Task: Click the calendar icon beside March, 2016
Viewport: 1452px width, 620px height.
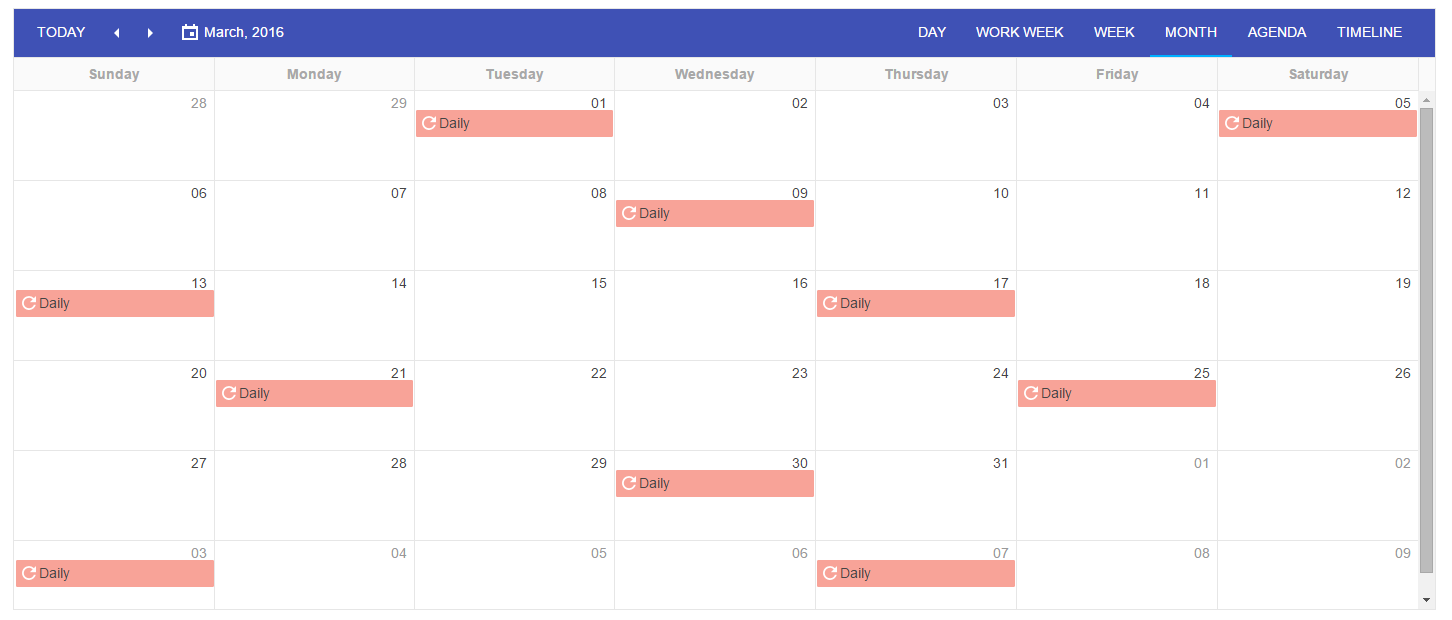Action: 190,32
